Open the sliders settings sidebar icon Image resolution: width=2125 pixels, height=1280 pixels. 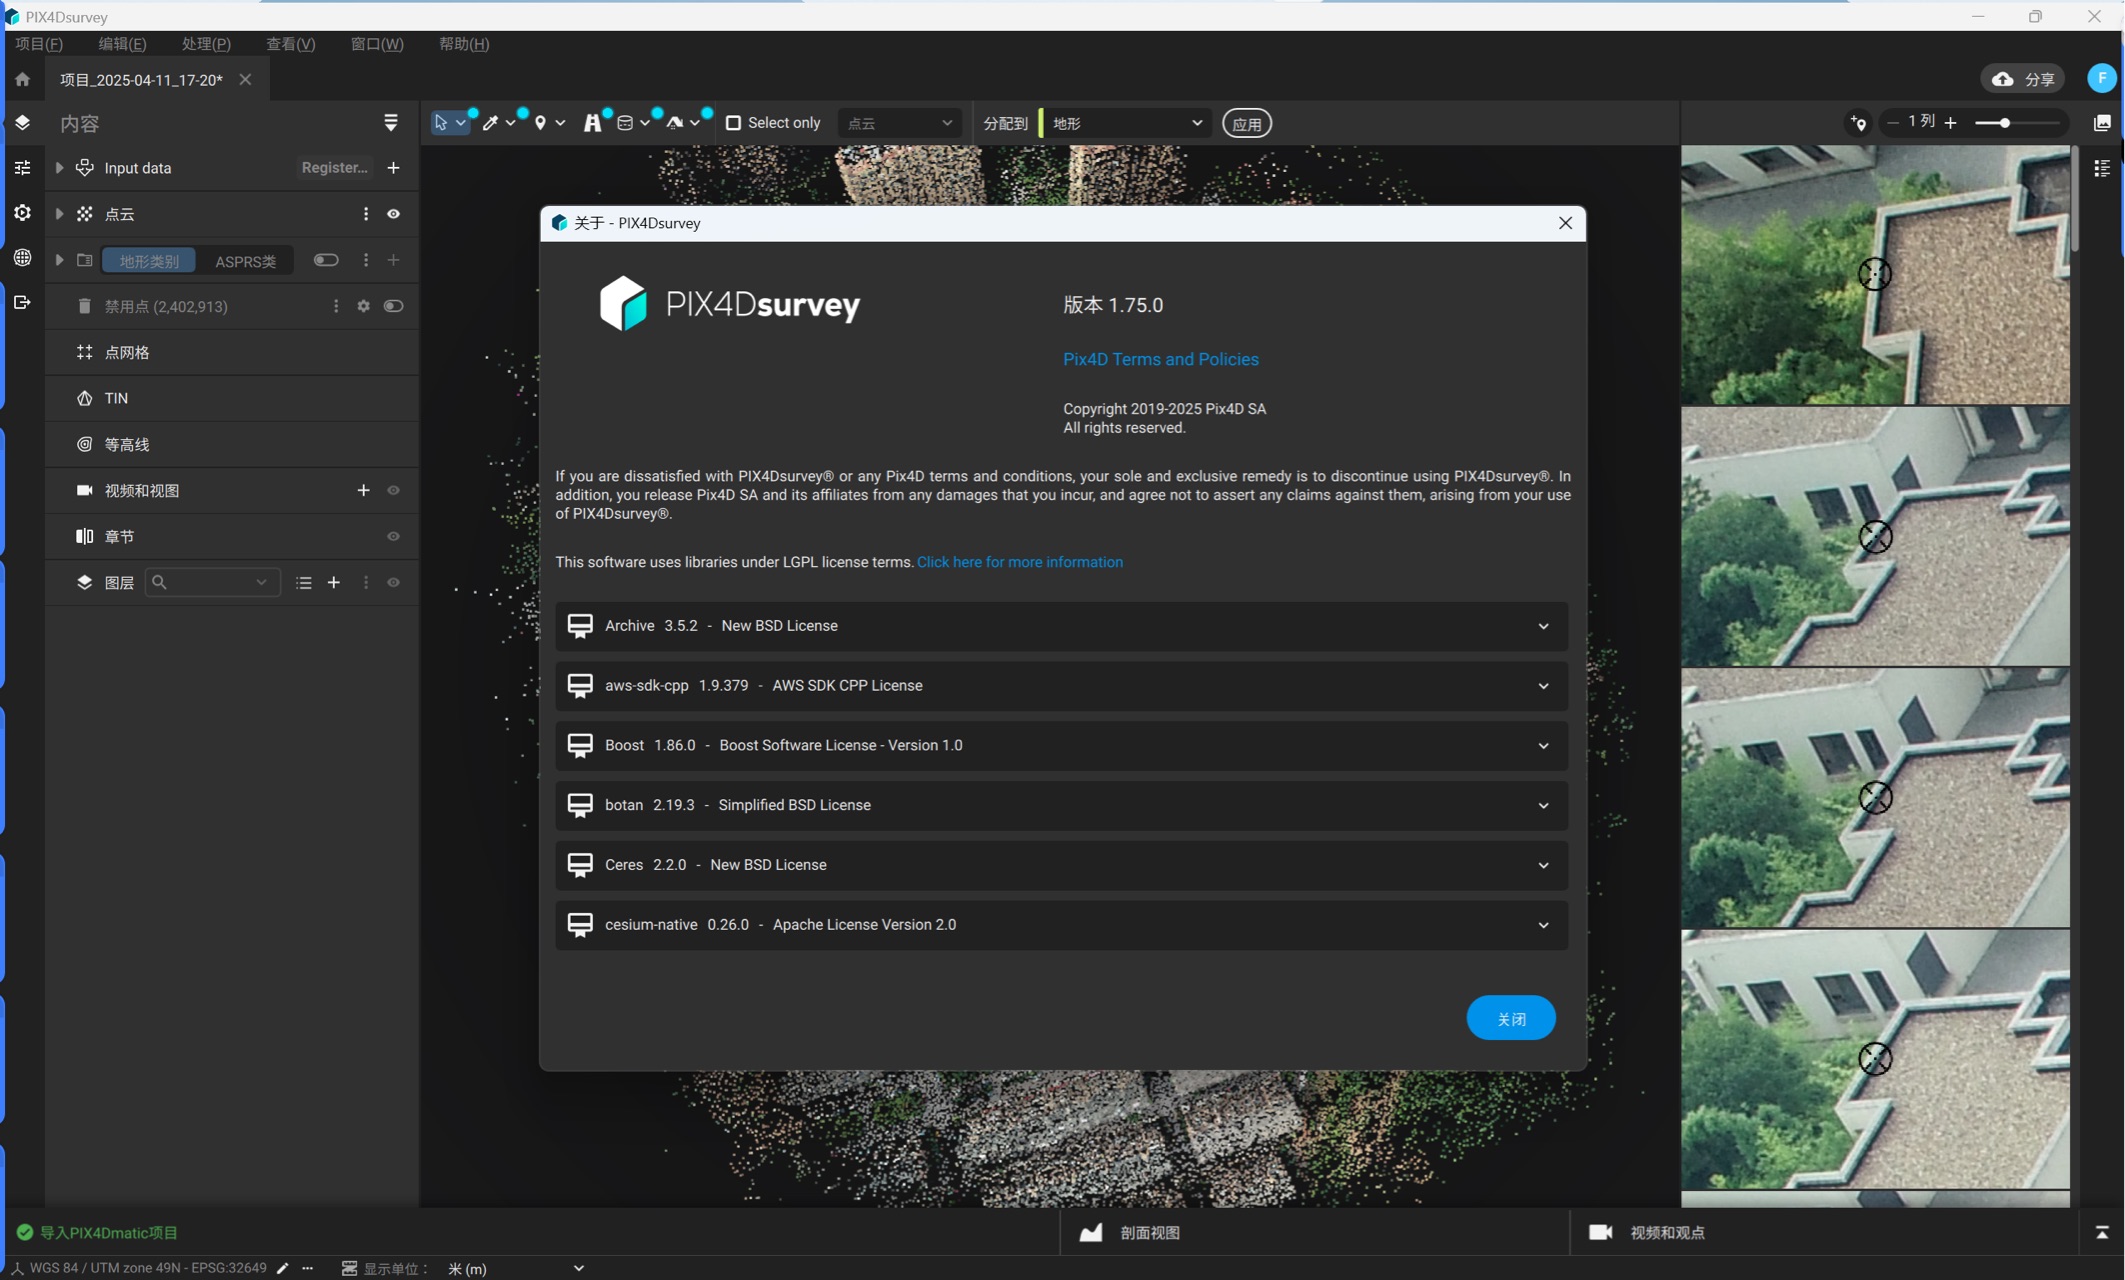[x=22, y=167]
